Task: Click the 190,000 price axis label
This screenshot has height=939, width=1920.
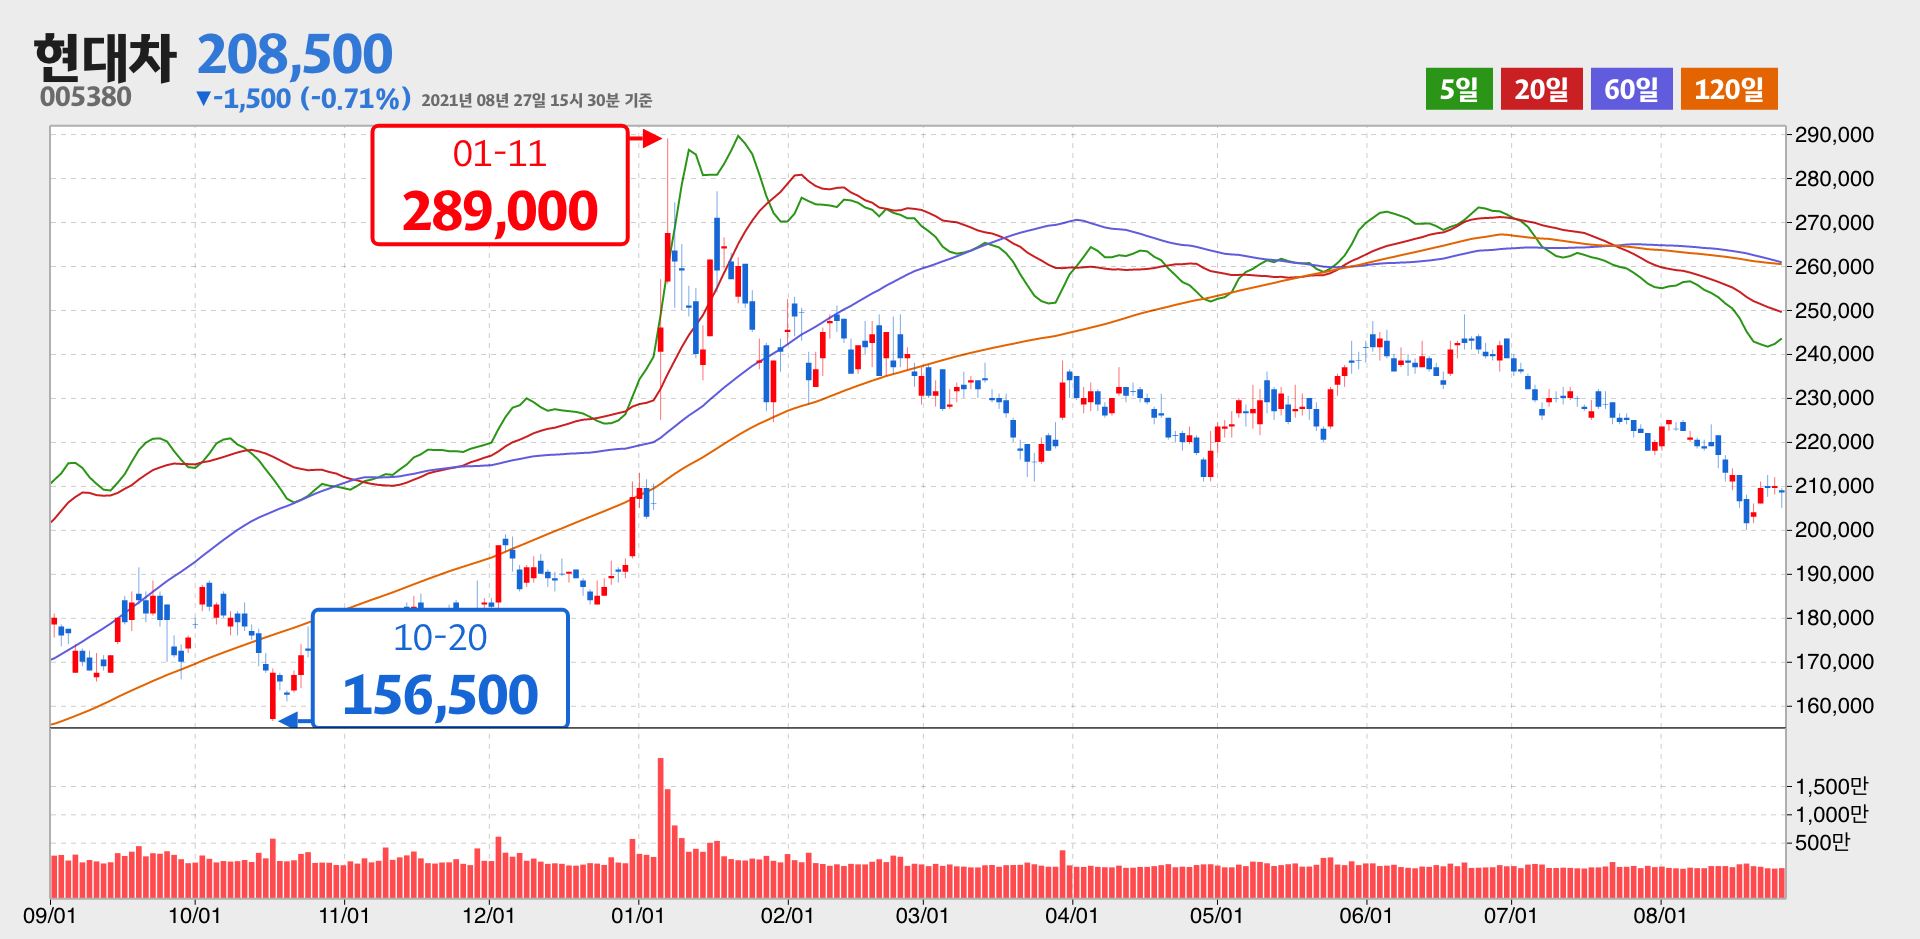Action: 1834,574
